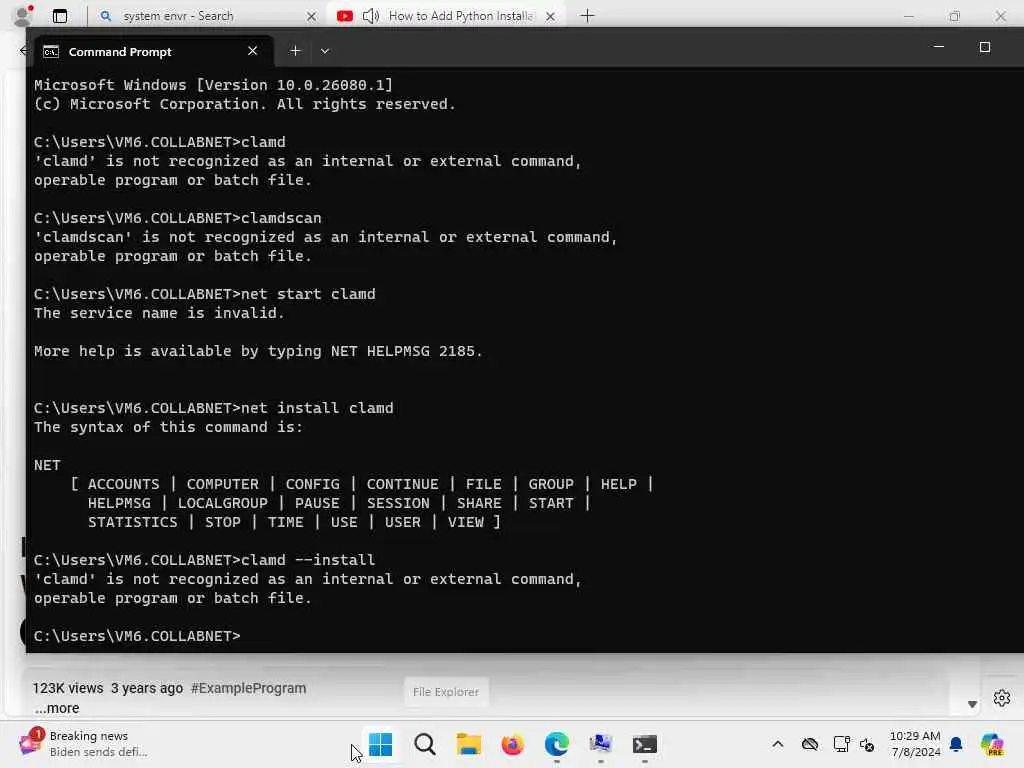Launch Copilot preview from taskbar

click(x=992, y=744)
